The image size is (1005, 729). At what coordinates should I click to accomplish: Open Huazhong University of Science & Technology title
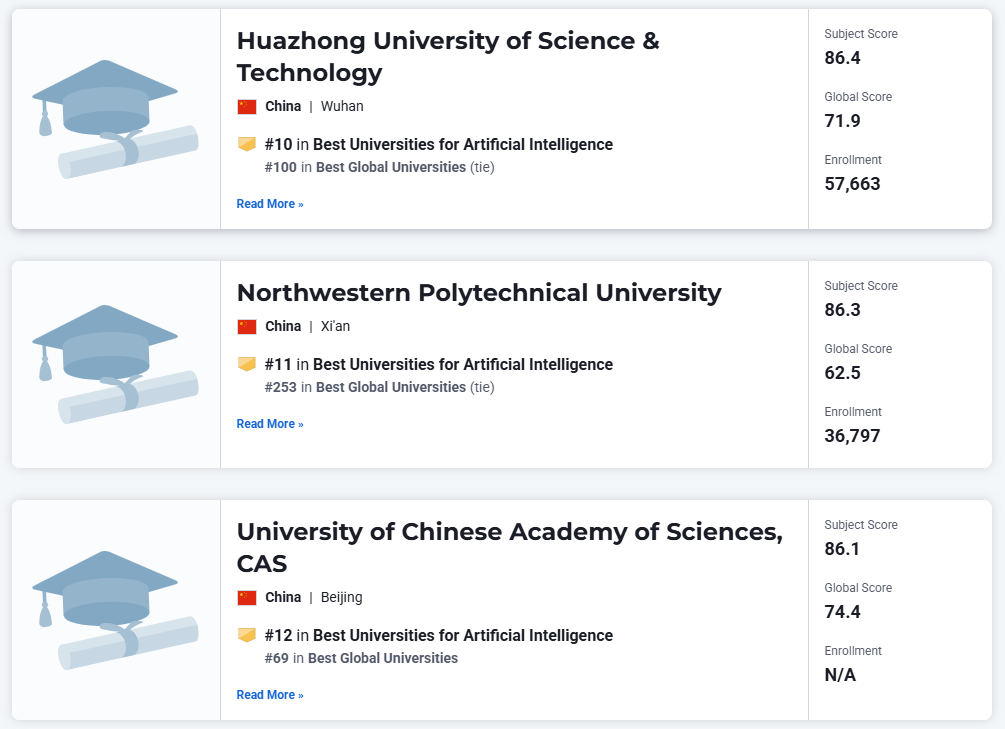(x=448, y=56)
